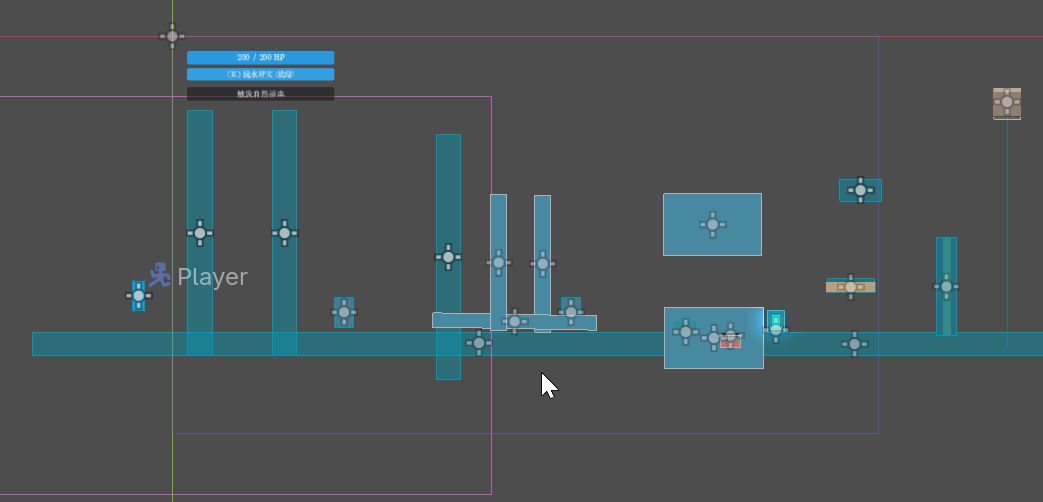1043x502 pixels.
Task: Select the small red brick object
Action: pyautogui.click(x=730, y=342)
